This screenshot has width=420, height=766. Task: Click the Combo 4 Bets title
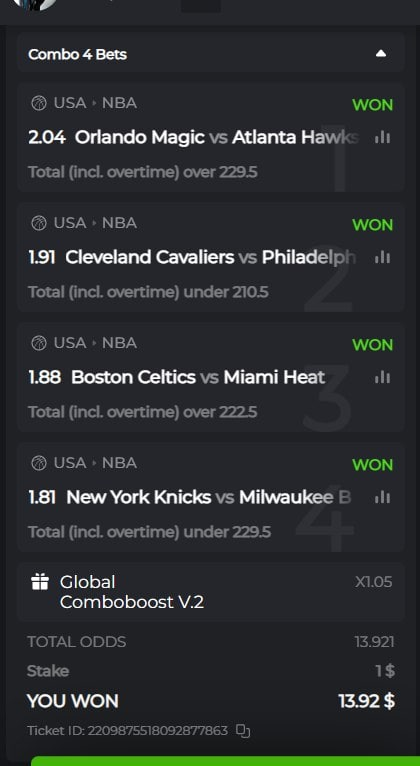coord(78,54)
